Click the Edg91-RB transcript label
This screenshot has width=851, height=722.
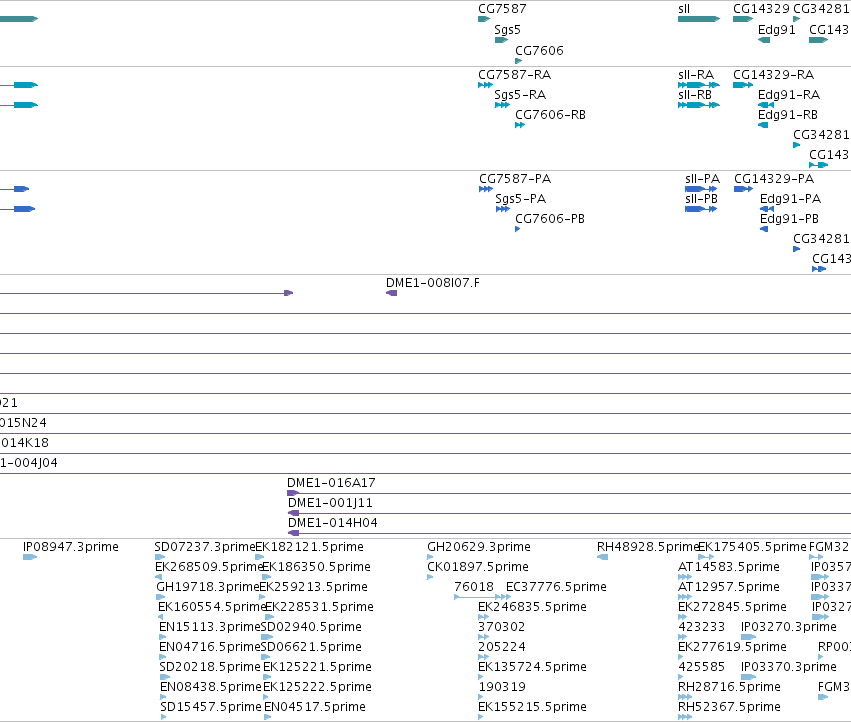click(788, 115)
